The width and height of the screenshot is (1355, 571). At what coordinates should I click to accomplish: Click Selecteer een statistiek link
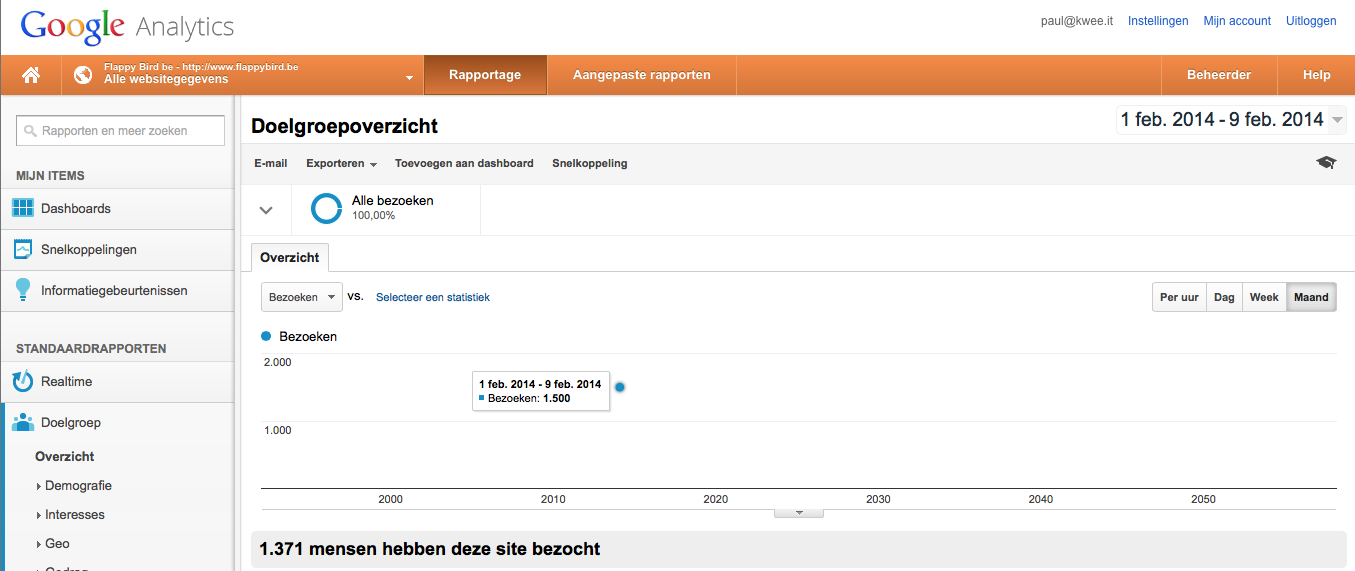433,297
